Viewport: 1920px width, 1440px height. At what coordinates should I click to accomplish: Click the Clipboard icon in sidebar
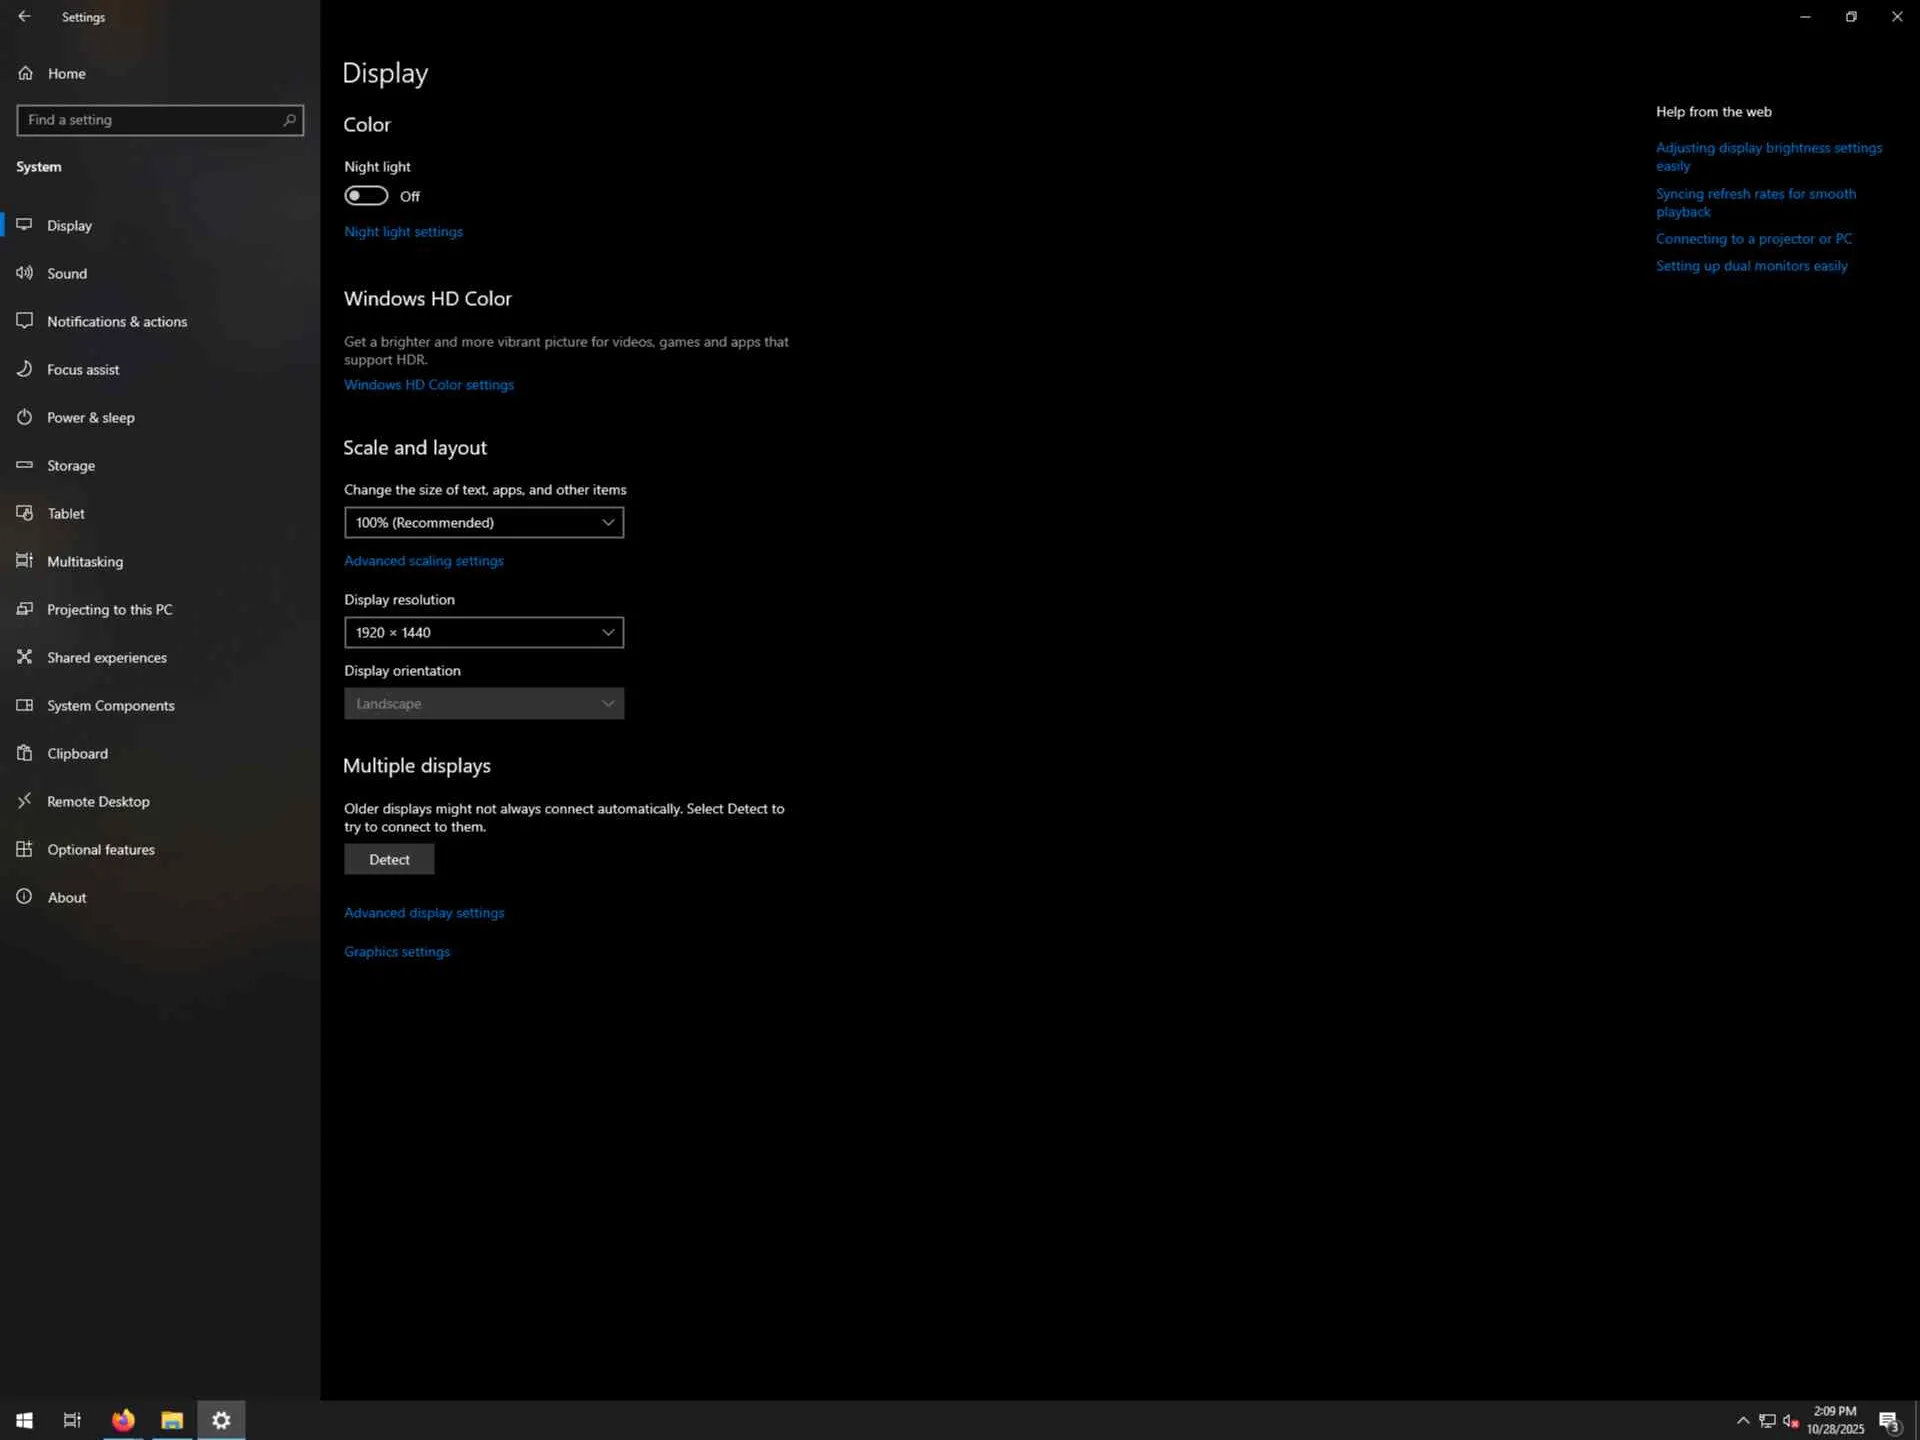[25, 753]
